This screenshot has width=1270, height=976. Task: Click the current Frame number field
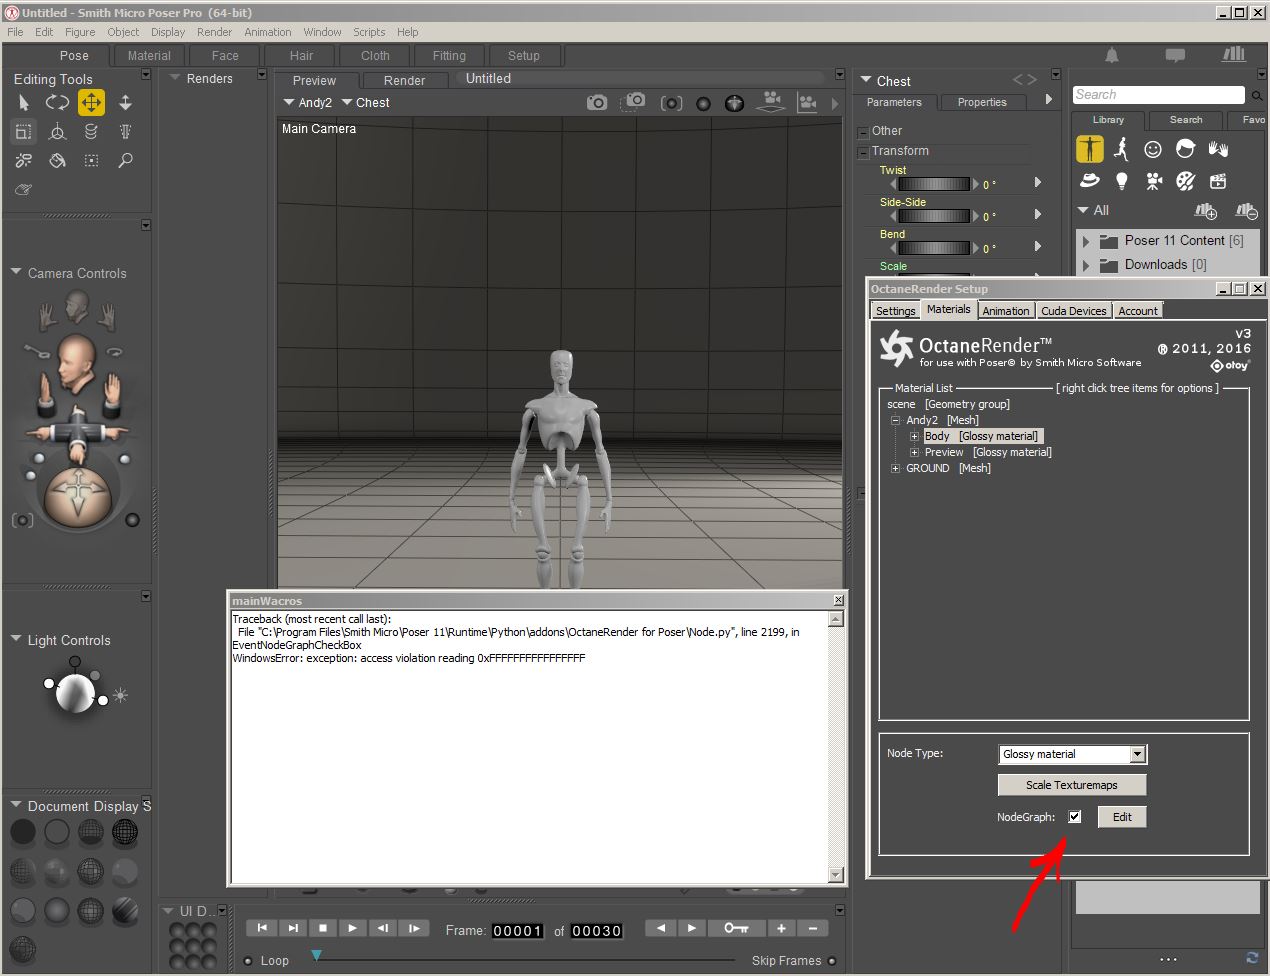click(517, 931)
